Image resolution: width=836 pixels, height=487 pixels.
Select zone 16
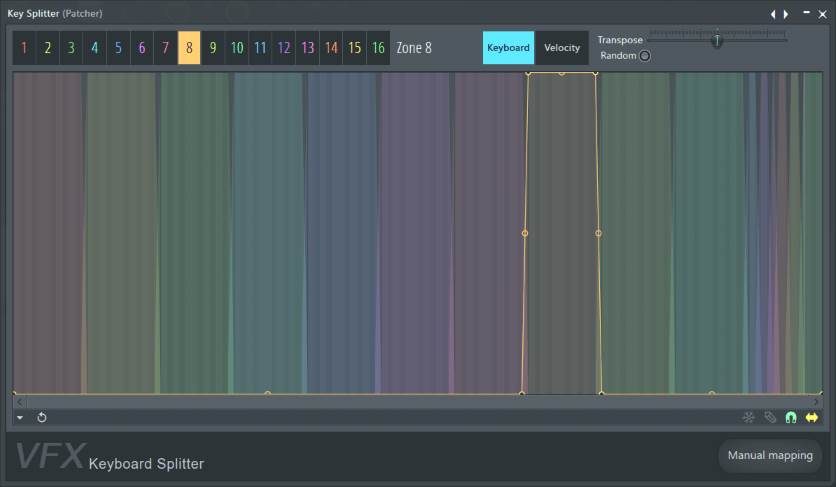(x=378, y=48)
